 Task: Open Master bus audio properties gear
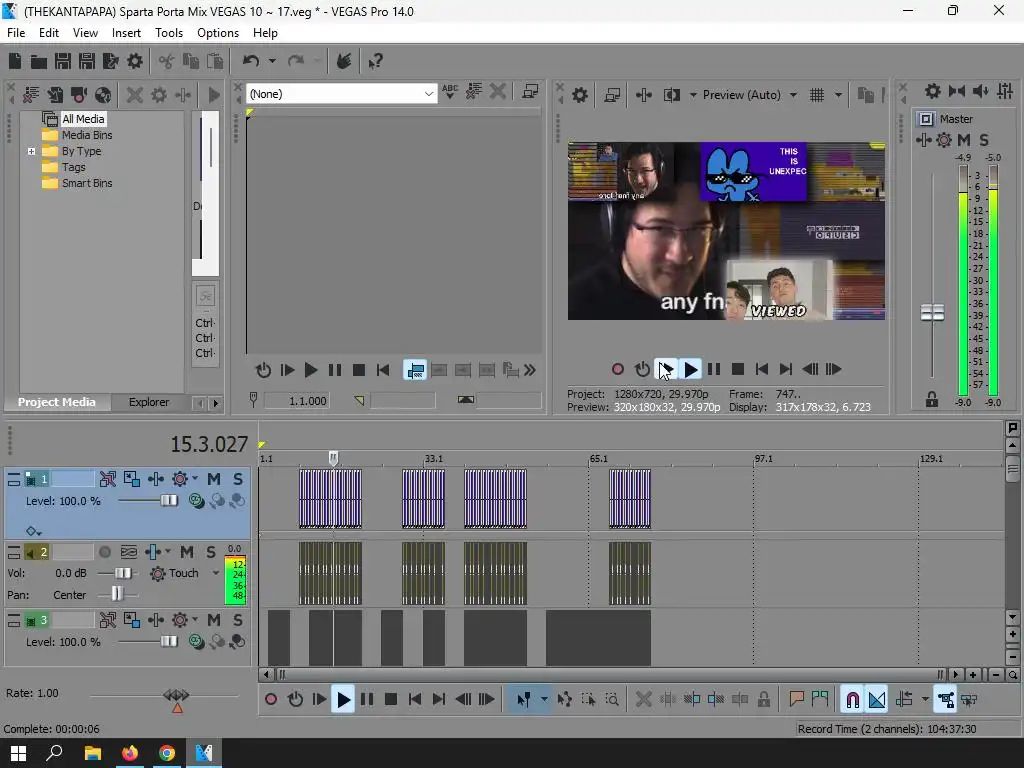pos(933,91)
